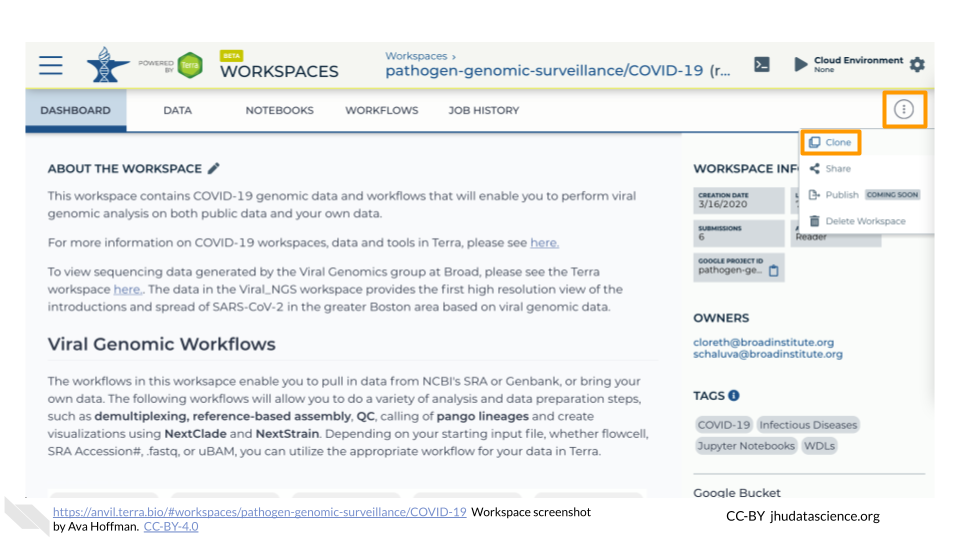Click the Infectious Diseases tag
Screen dimensions: 960x540
click(808, 425)
